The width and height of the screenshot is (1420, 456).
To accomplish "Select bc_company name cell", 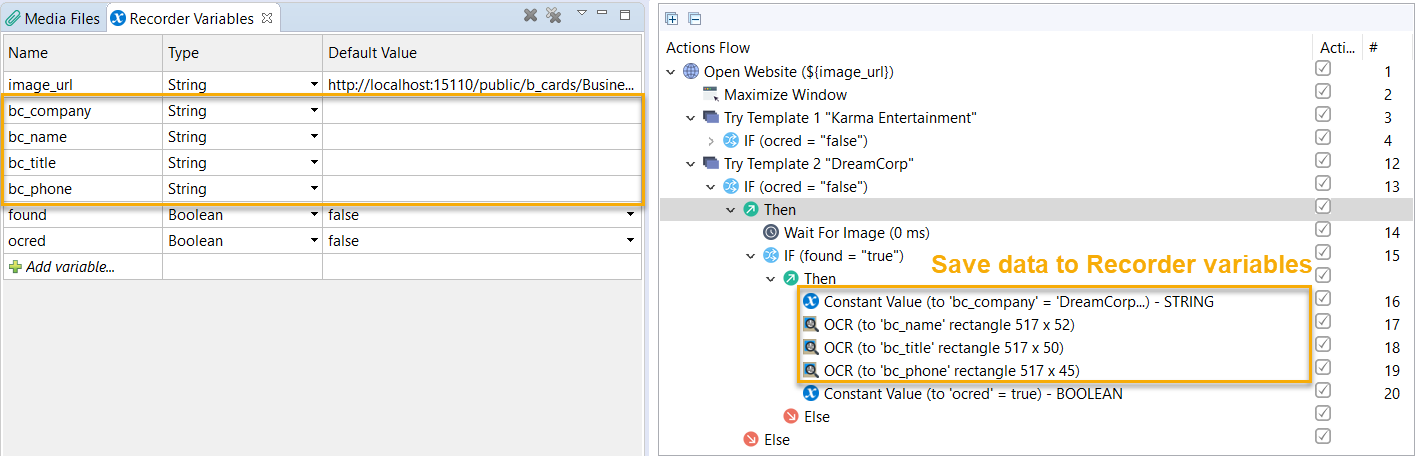I will pyautogui.click(x=83, y=111).
